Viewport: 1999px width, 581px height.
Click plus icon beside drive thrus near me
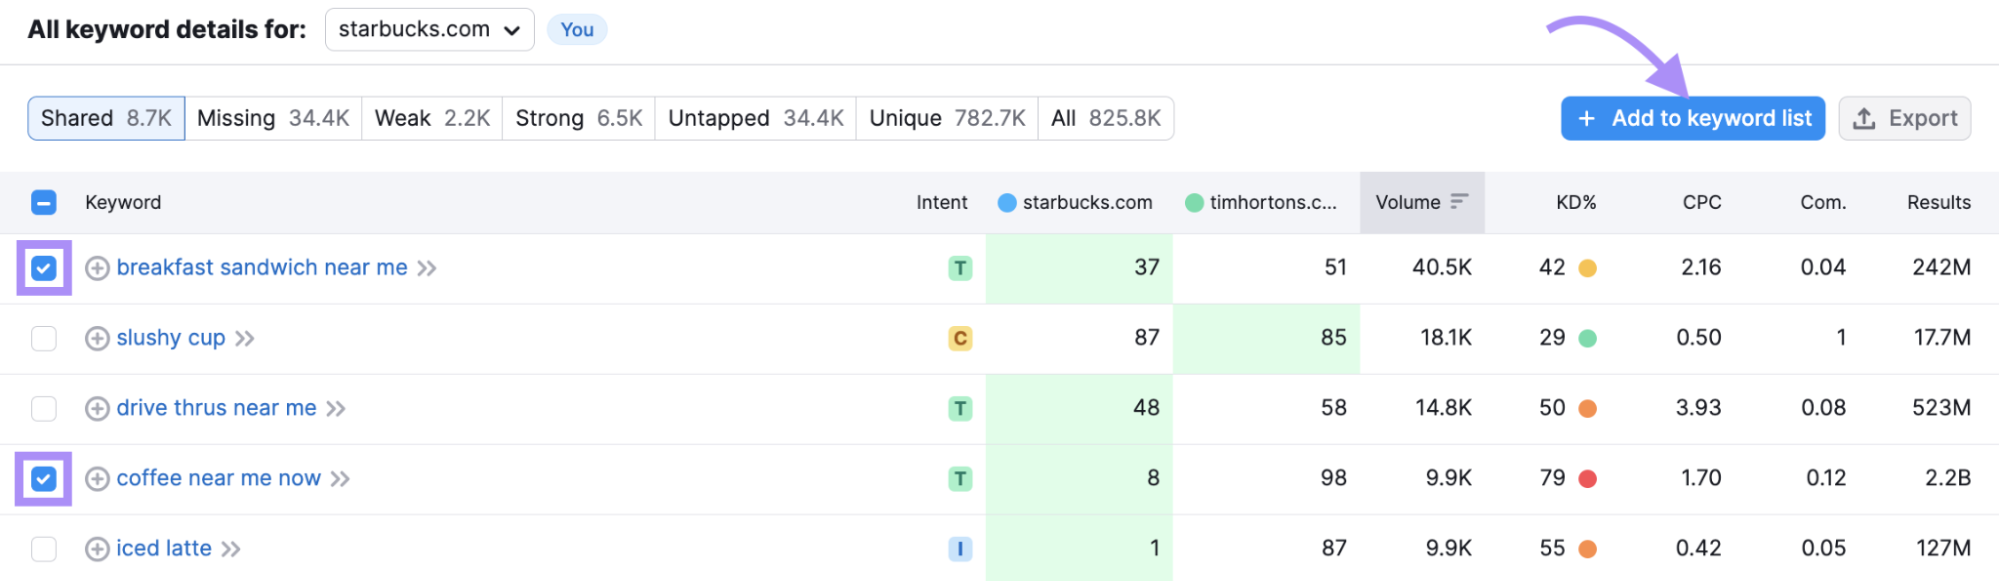[x=97, y=408]
